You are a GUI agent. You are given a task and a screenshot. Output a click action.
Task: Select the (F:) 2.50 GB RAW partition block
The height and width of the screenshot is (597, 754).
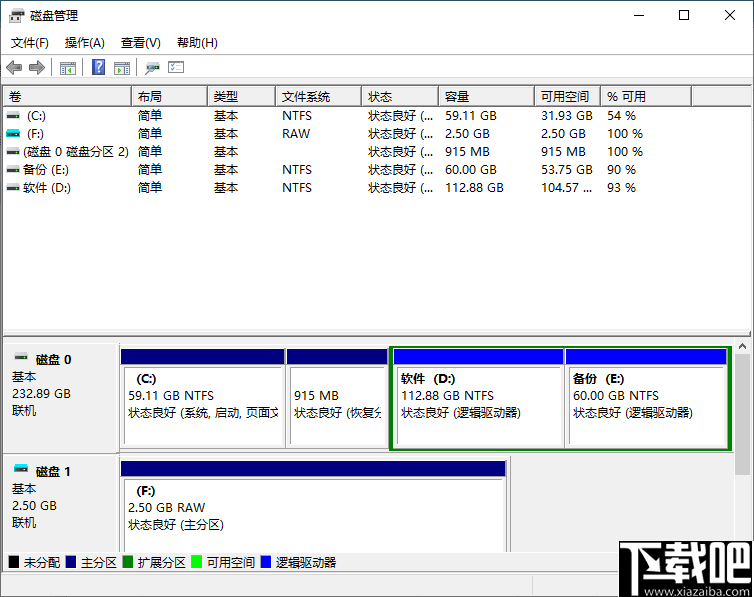pos(313,507)
